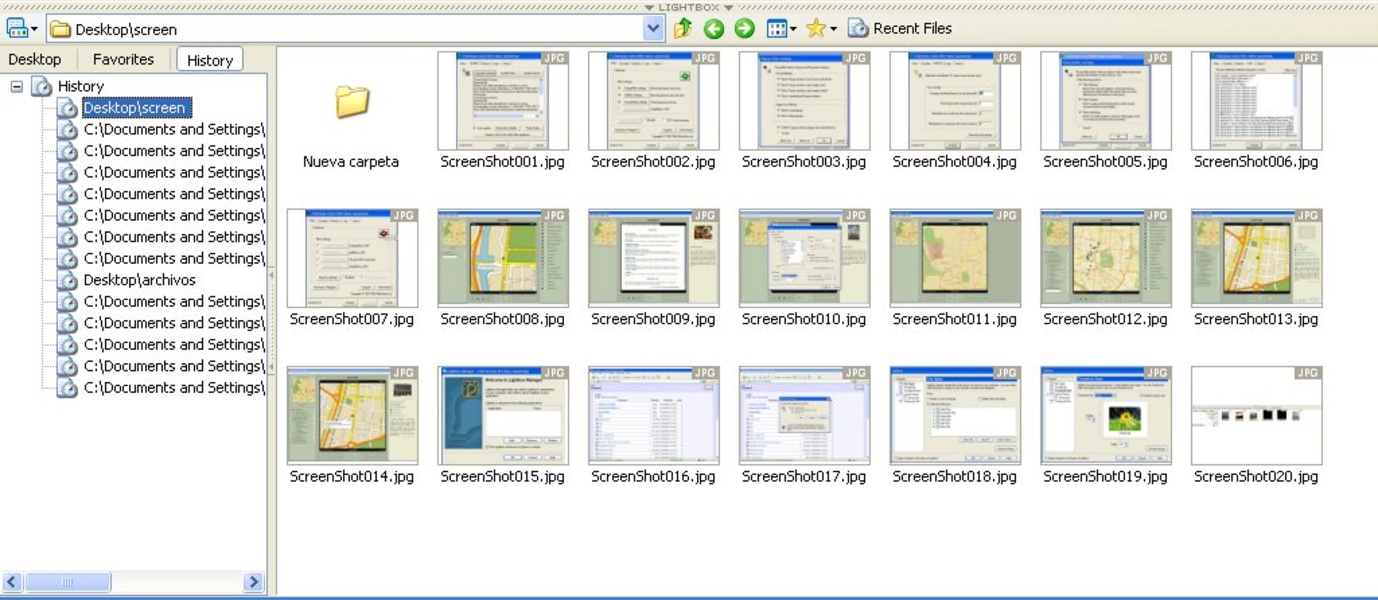
Task: Go up one folder level
Action: [683, 29]
